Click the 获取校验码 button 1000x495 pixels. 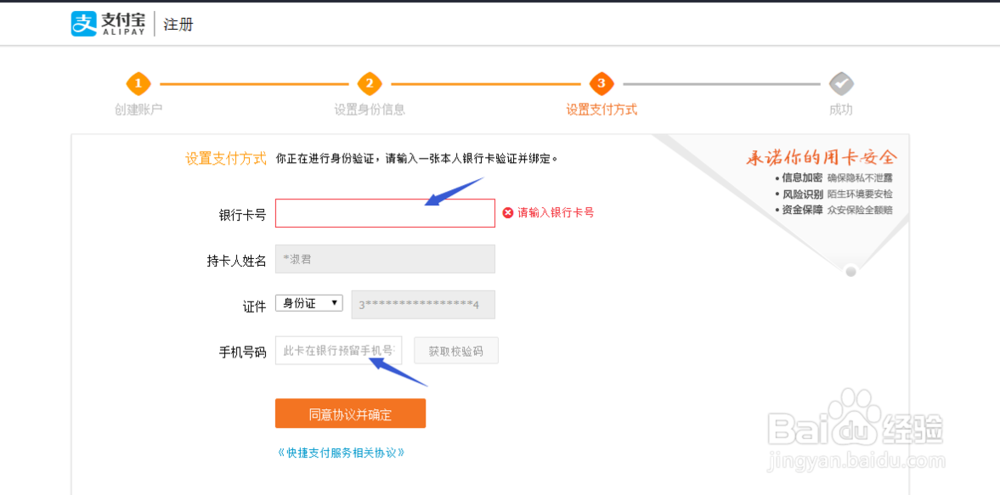(x=456, y=350)
